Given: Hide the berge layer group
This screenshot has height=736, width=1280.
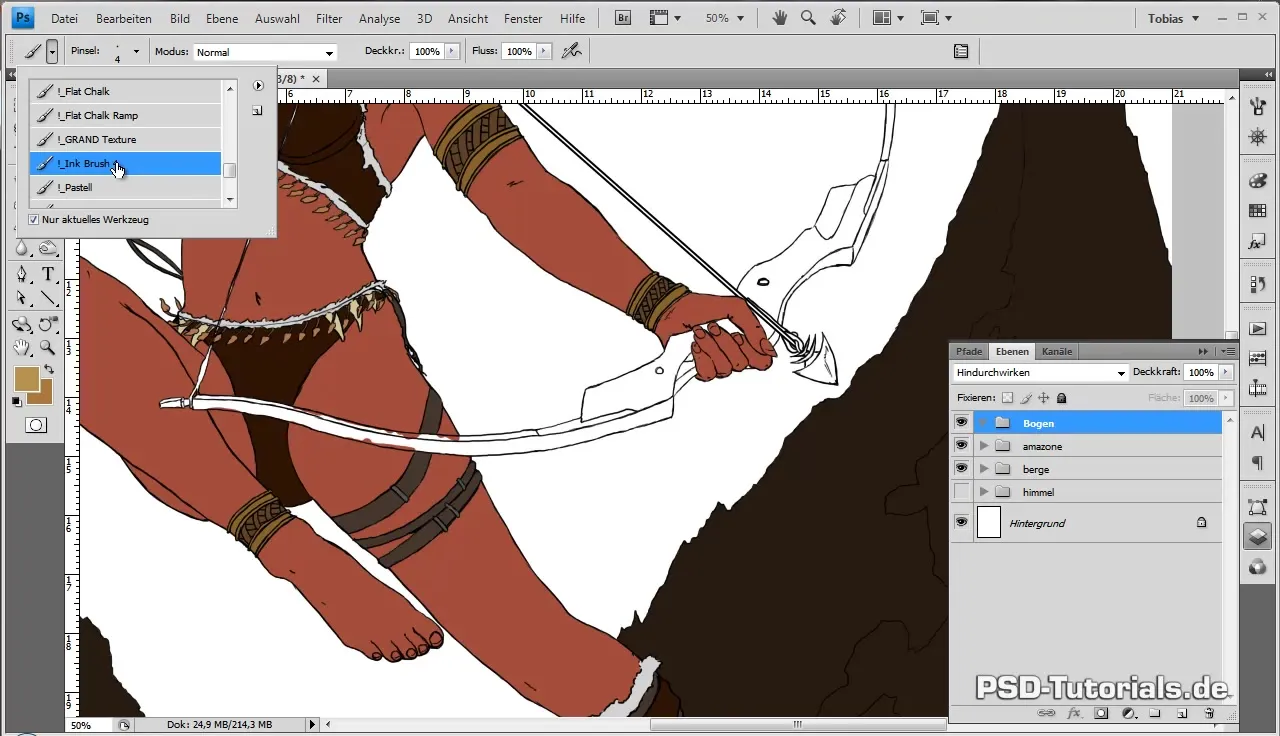Looking at the screenshot, I should (961, 469).
